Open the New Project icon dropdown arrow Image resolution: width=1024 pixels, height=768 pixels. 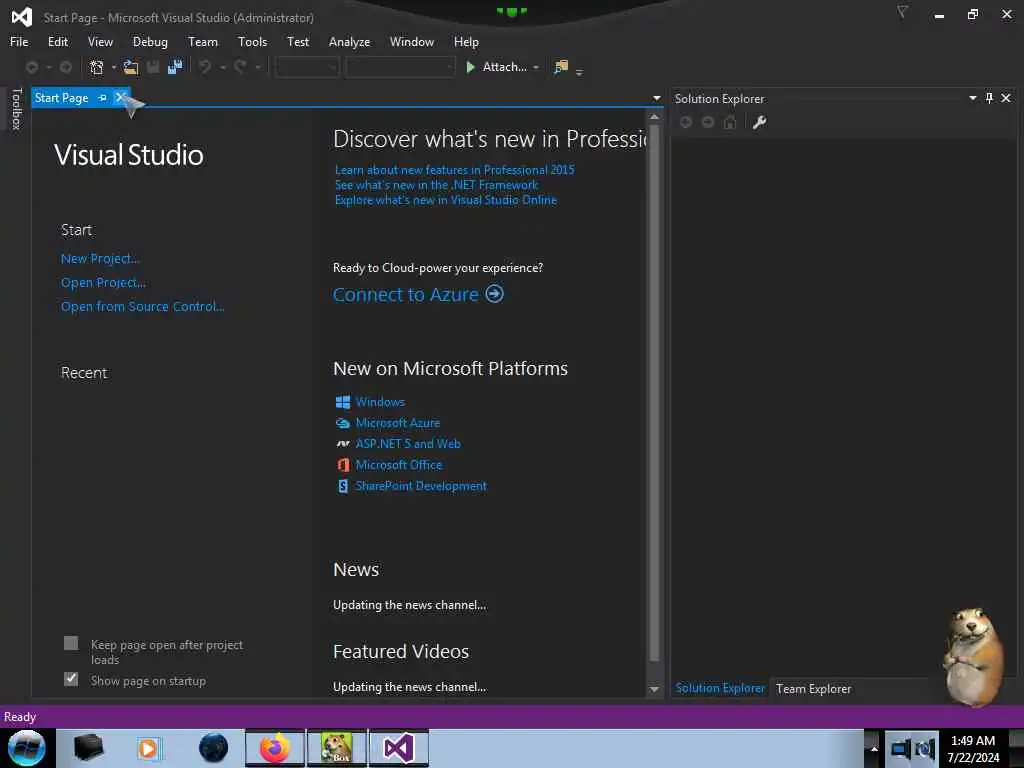pyautogui.click(x=114, y=67)
